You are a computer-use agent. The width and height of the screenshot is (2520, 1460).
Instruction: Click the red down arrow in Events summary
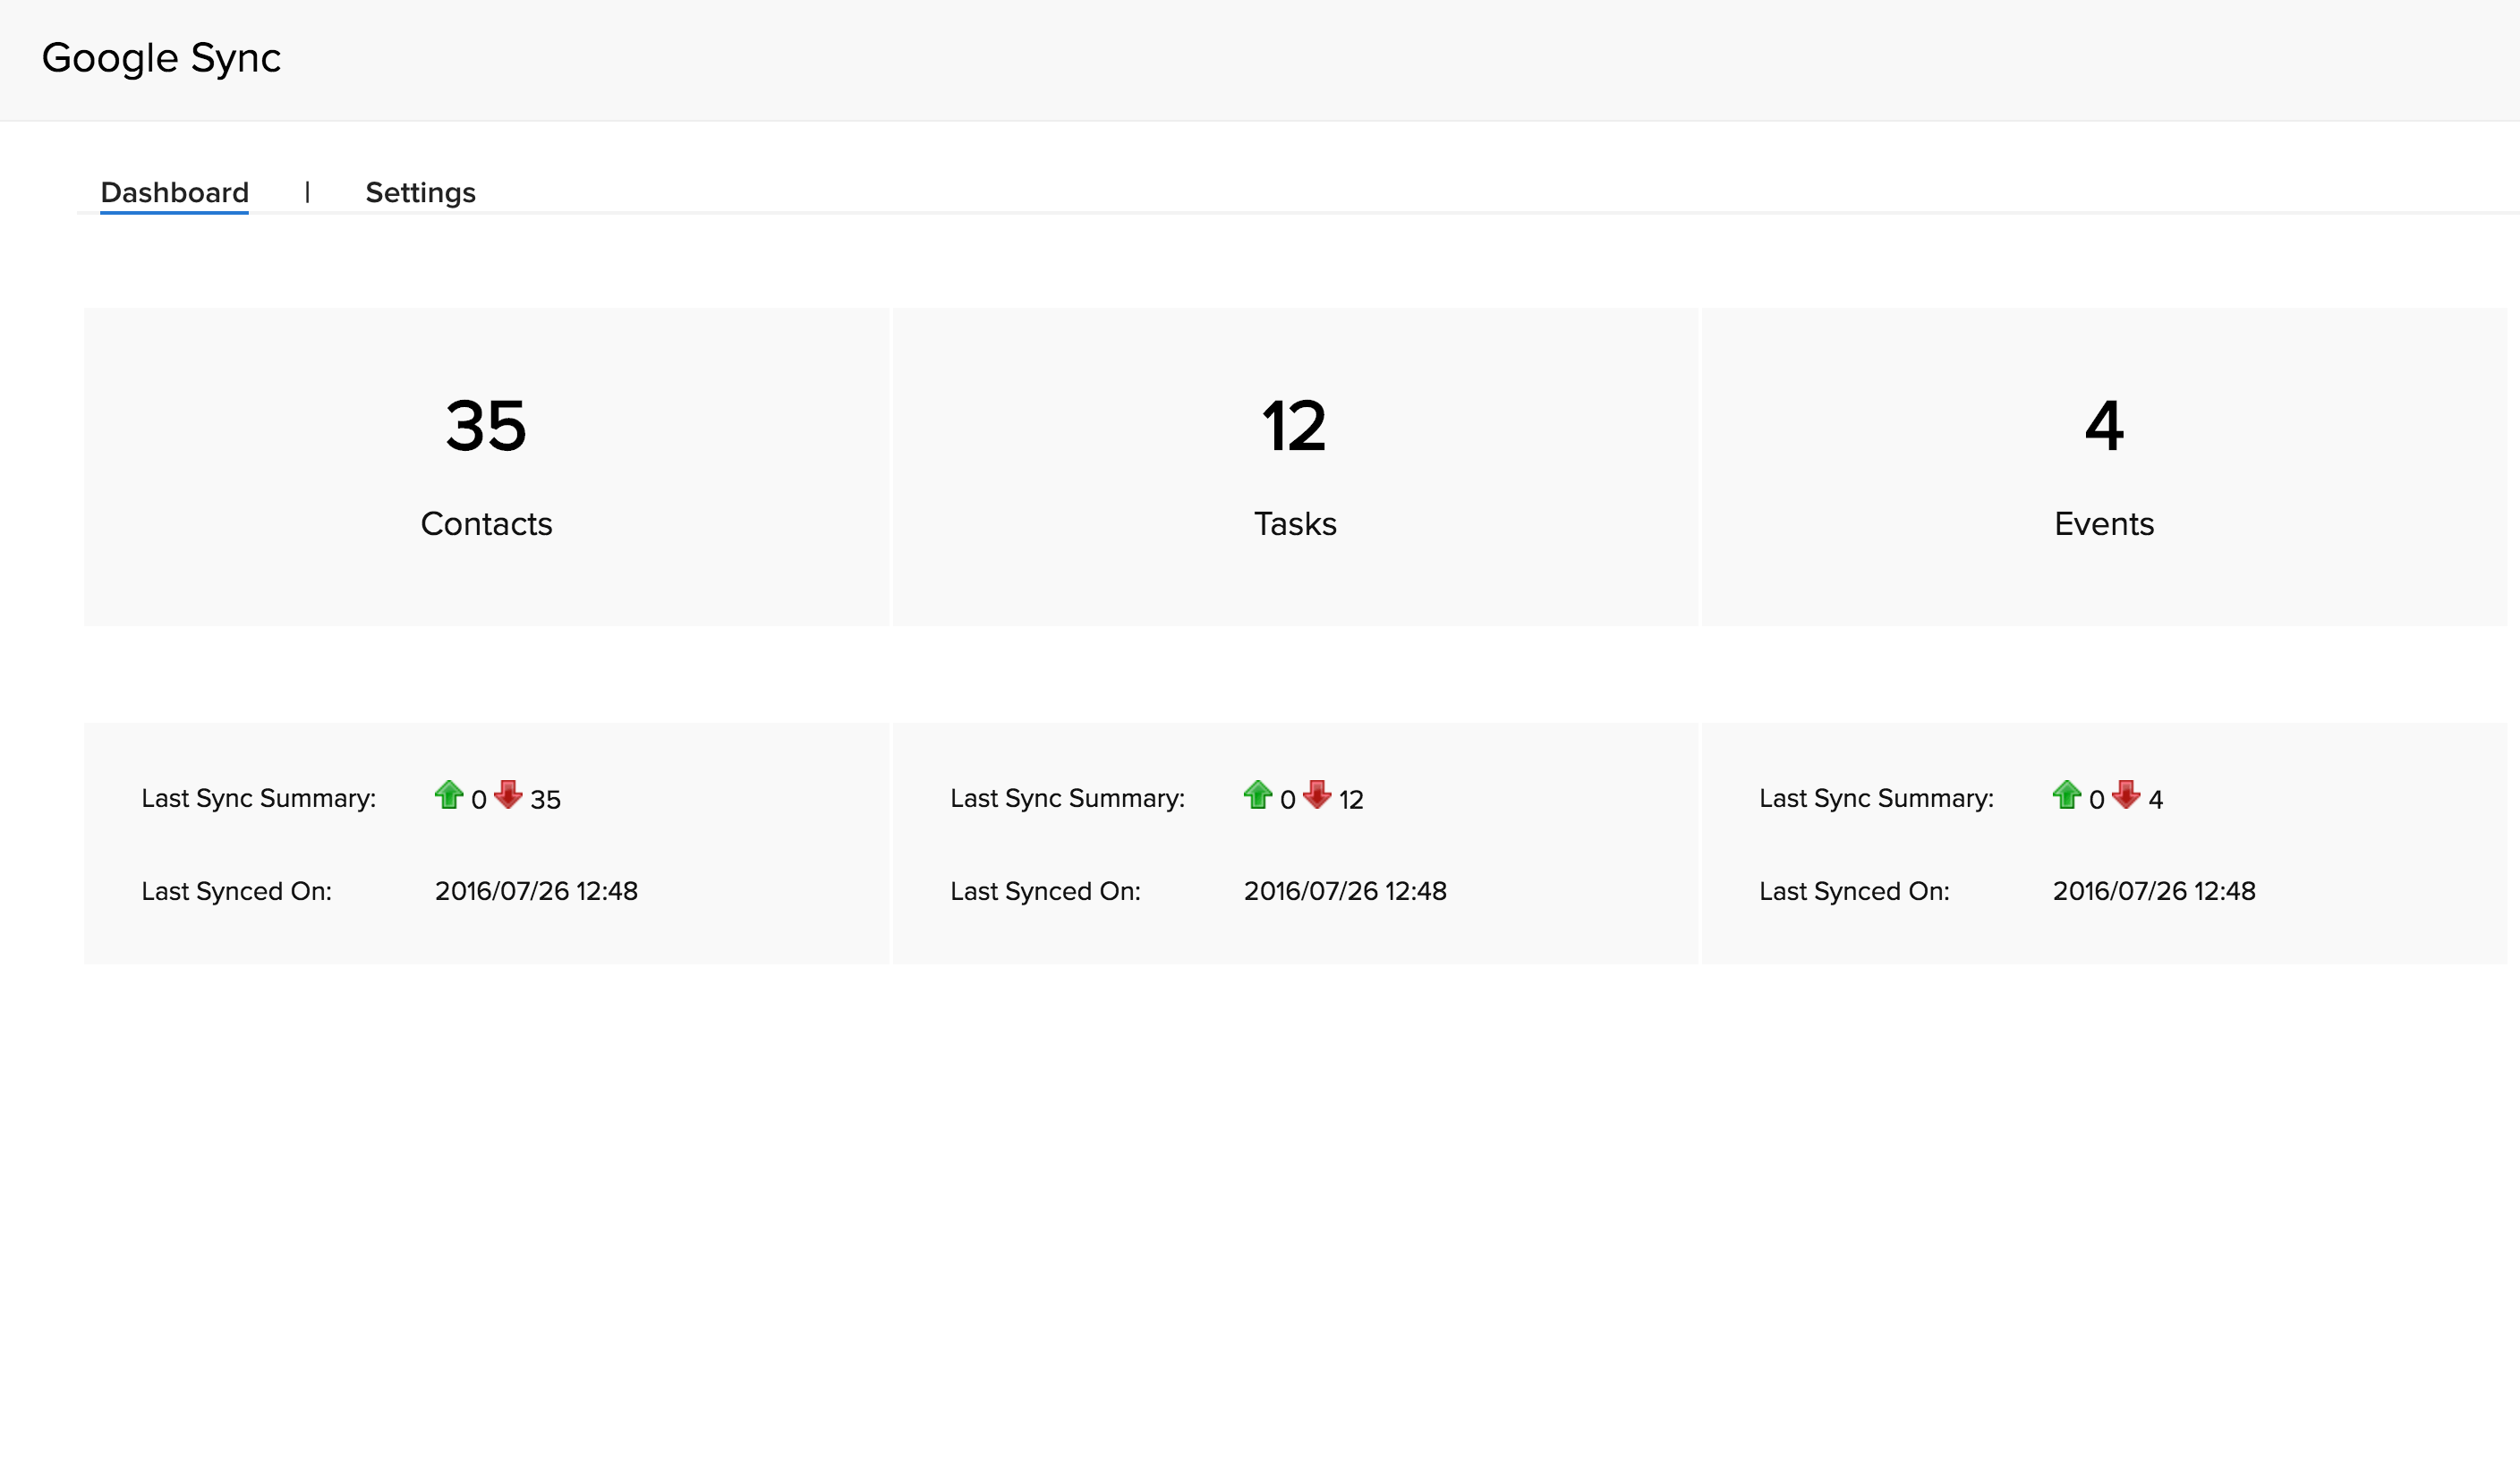(2126, 796)
